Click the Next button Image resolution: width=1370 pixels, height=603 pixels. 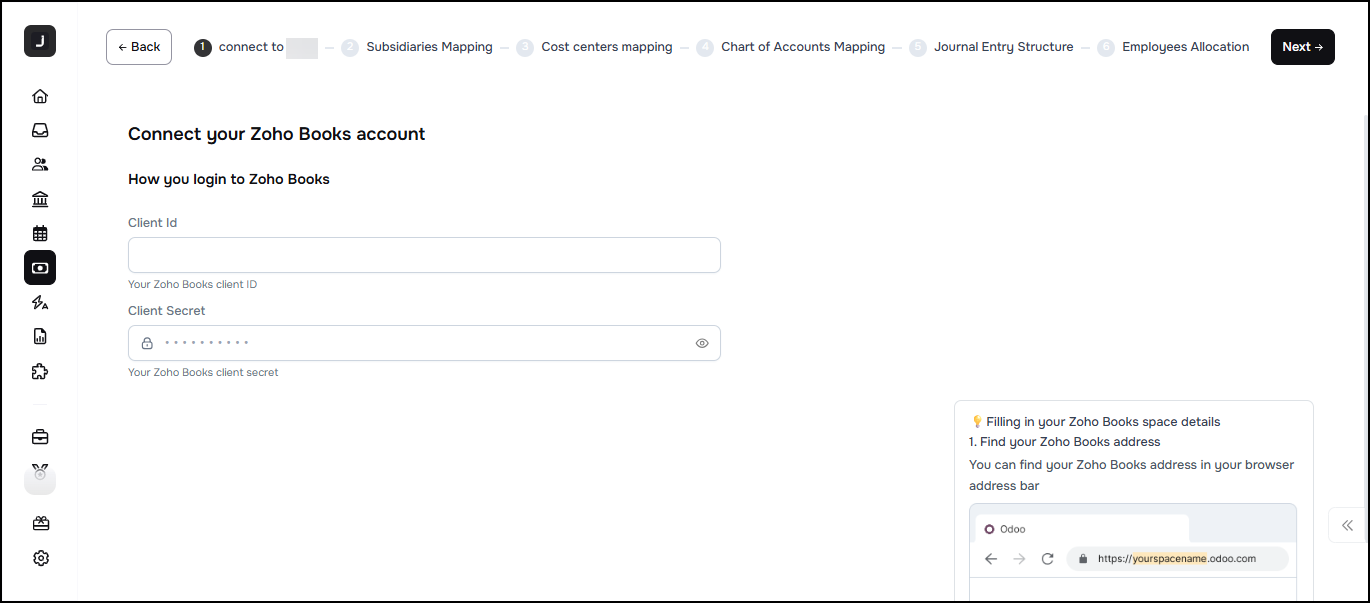[x=1302, y=47]
